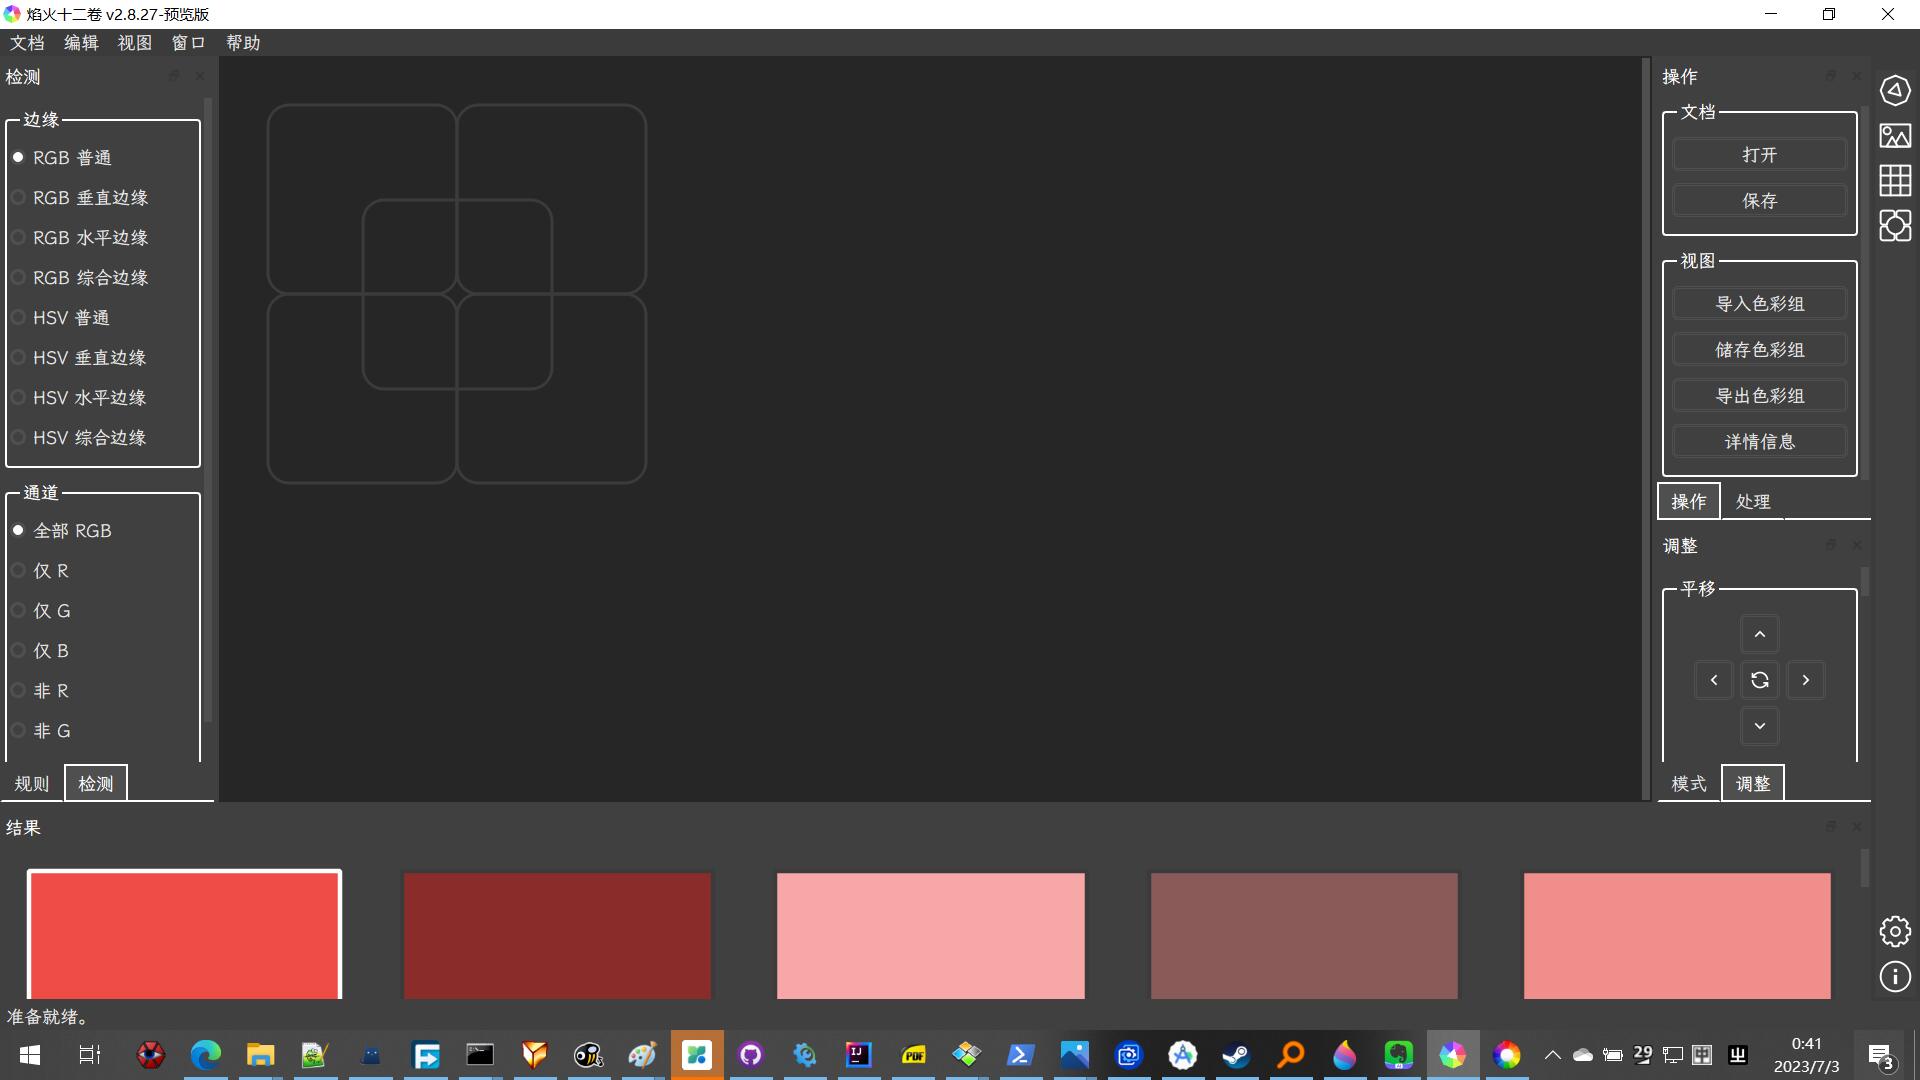This screenshot has width=1920, height=1080.
Task: Select the dark red result color swatch
Action: [x=557, y=935]
